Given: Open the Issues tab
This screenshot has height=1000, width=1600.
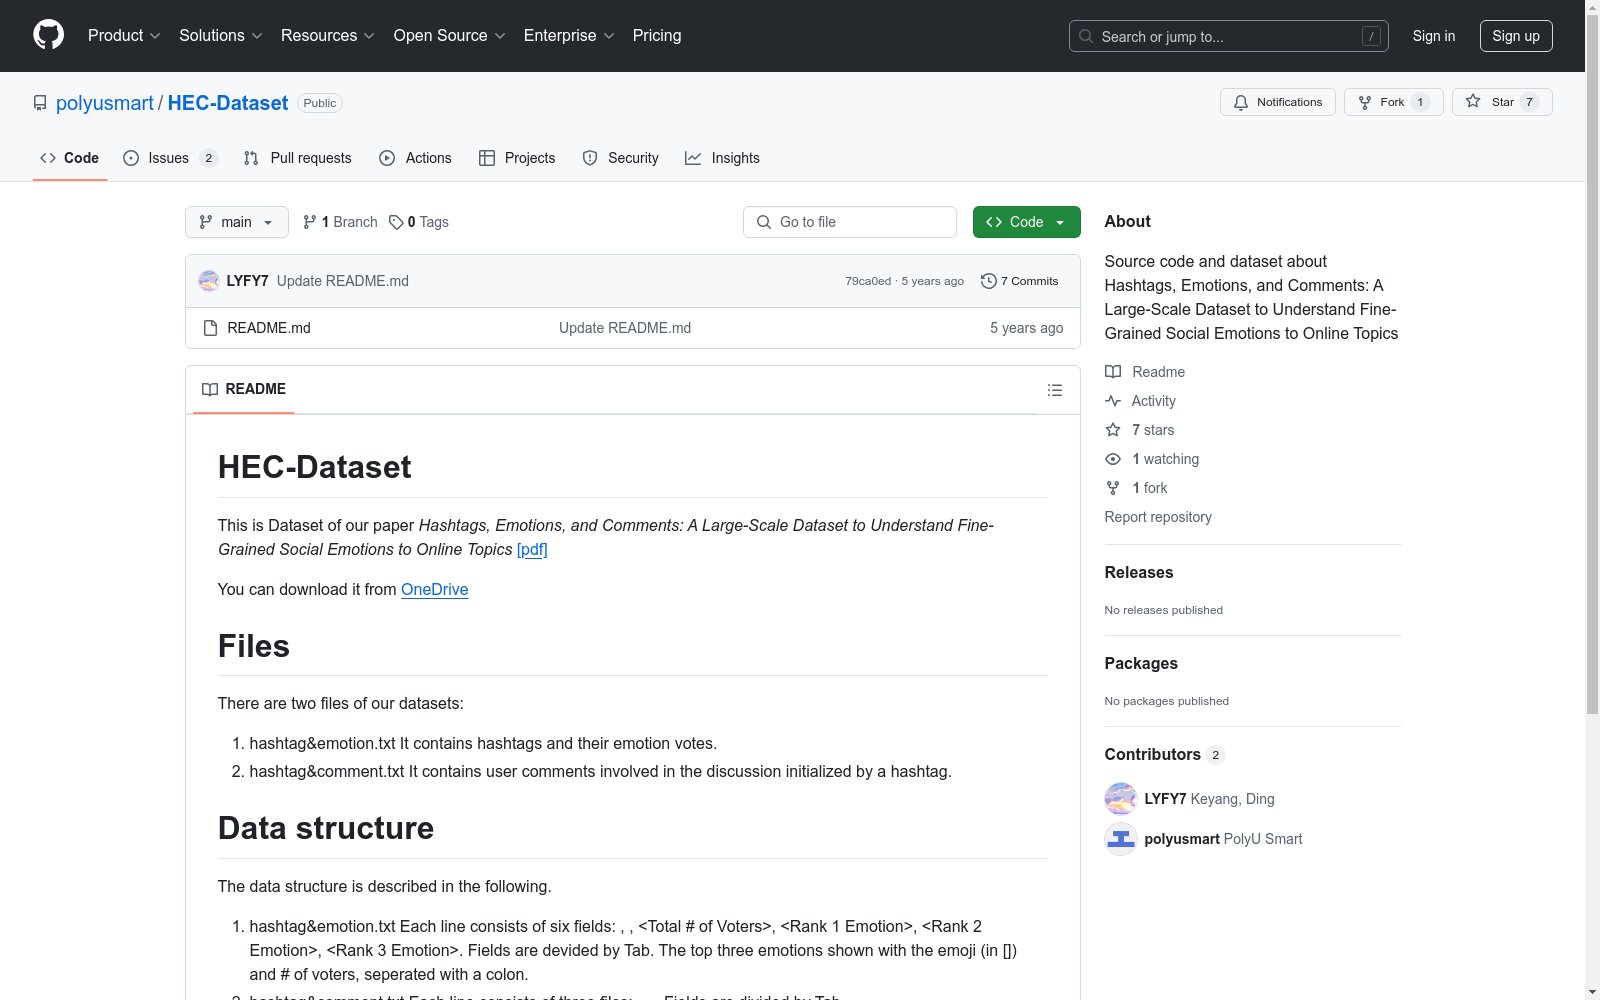Looking at the screenshot, I should click(x=170, y=158).
